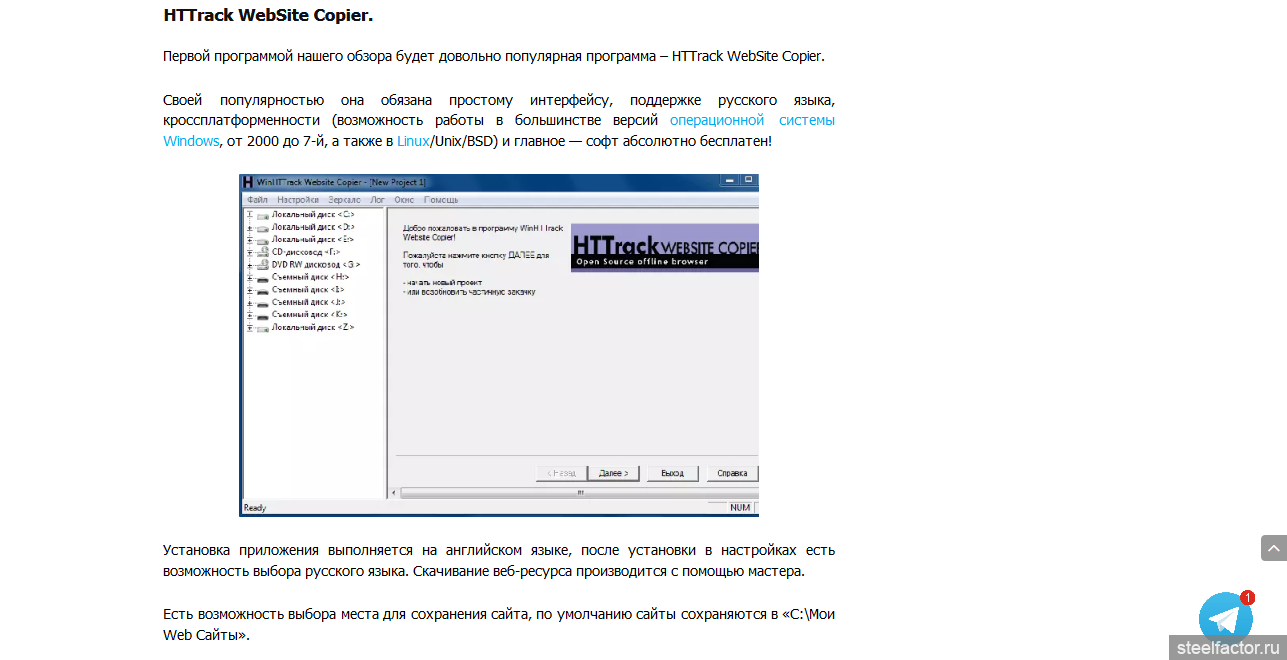Viewport: 1287px width, 660px height.
Task: Click the local disk Z: icon
Action: [262, 328]
